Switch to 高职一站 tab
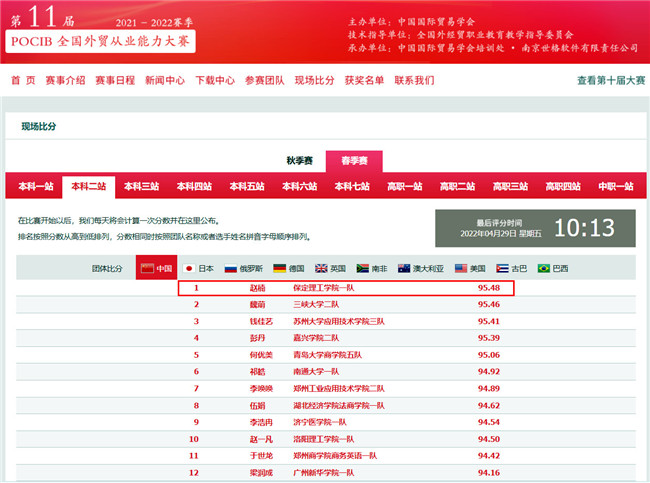The image size is (650, 483). 405,187
